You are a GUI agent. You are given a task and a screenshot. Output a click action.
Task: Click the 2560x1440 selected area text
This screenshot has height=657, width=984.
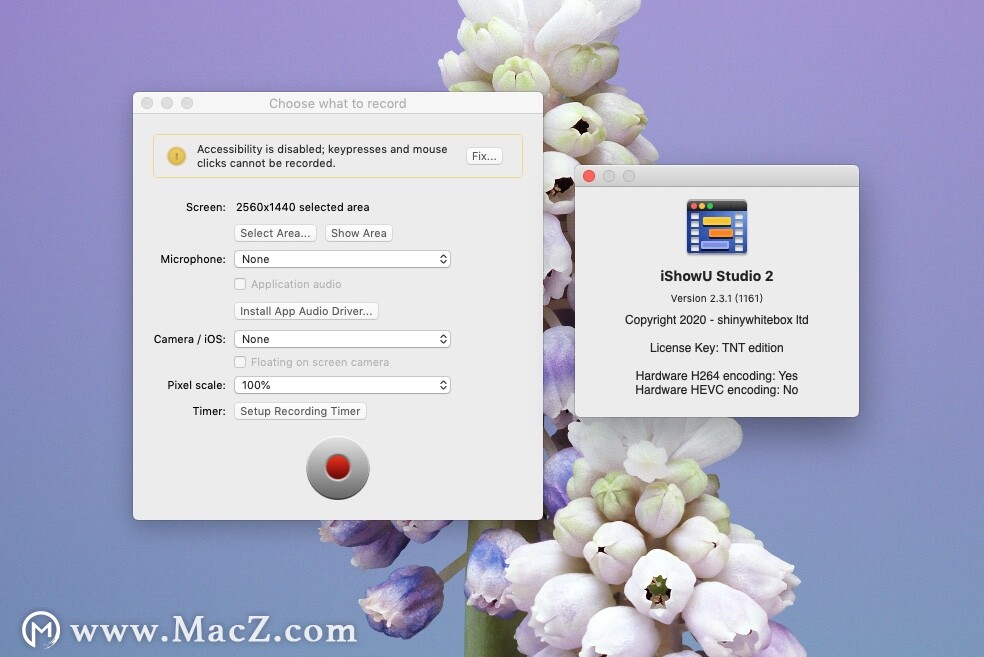302,207
